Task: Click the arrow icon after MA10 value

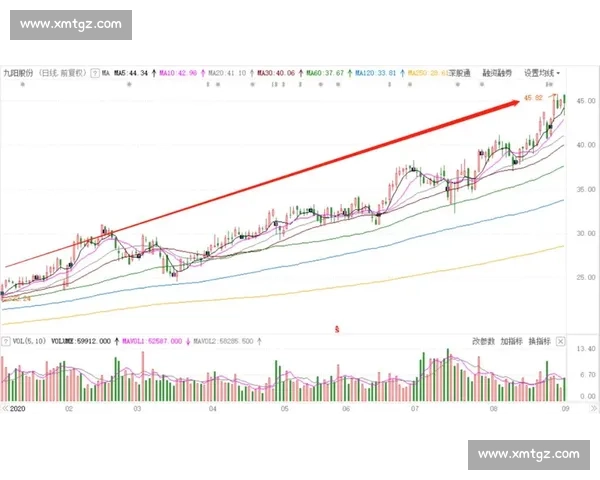Action: [x=203, y=73]
